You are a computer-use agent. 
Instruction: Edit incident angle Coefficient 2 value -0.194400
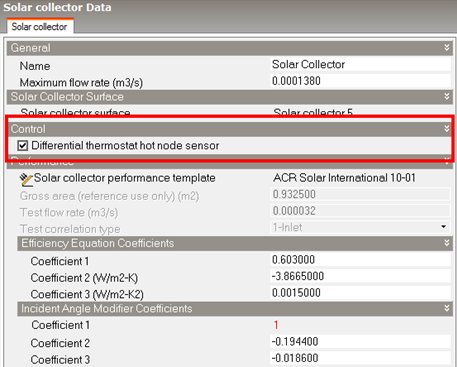click(361, 342)
